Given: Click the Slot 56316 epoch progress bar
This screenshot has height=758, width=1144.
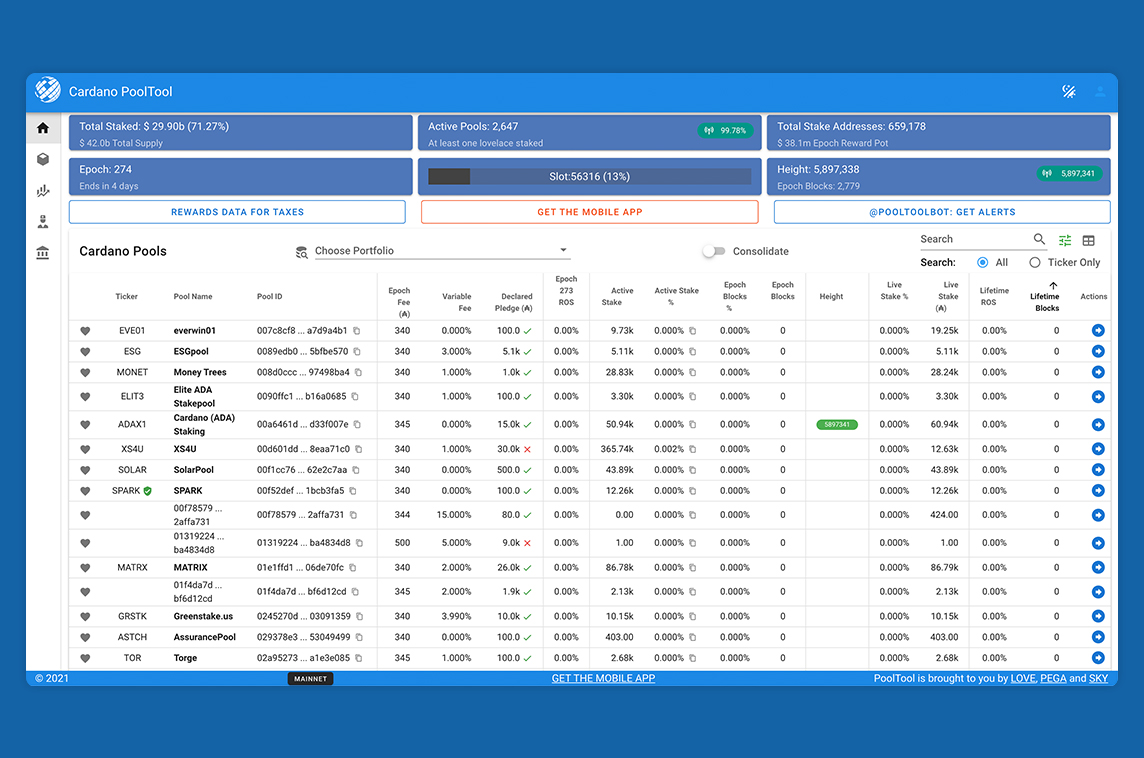Looking at the screenshot, I should (x=590, y=177).
